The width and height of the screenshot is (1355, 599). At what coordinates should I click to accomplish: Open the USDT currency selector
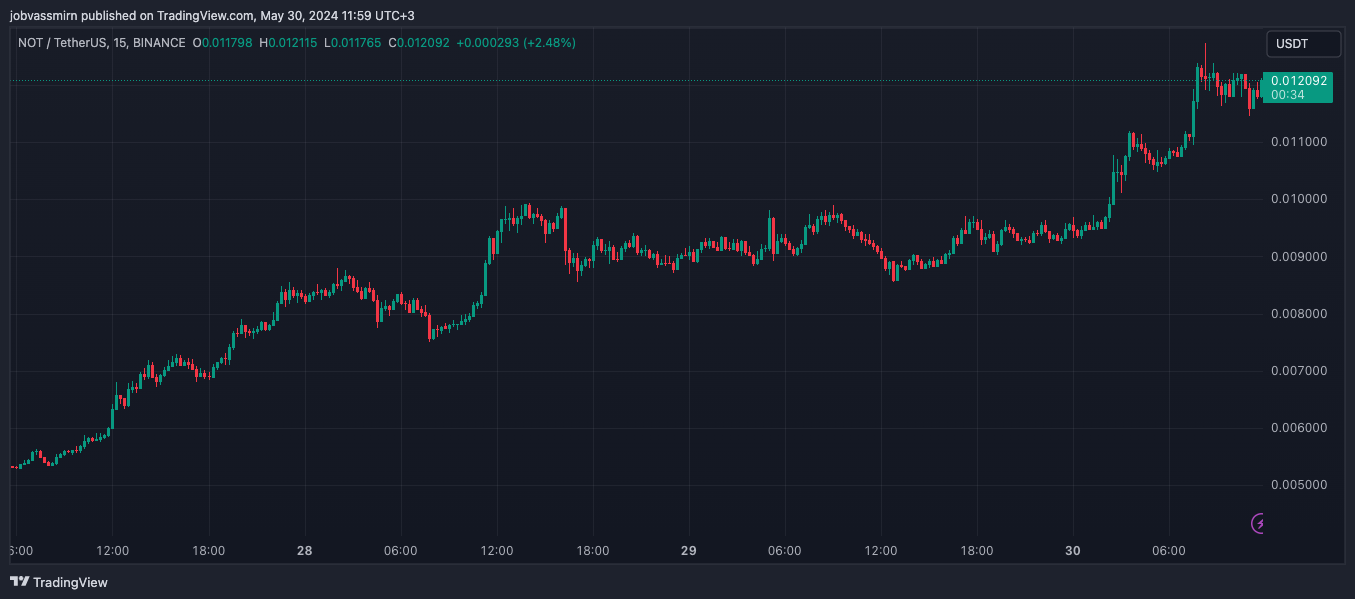(x=1302, y=44)
